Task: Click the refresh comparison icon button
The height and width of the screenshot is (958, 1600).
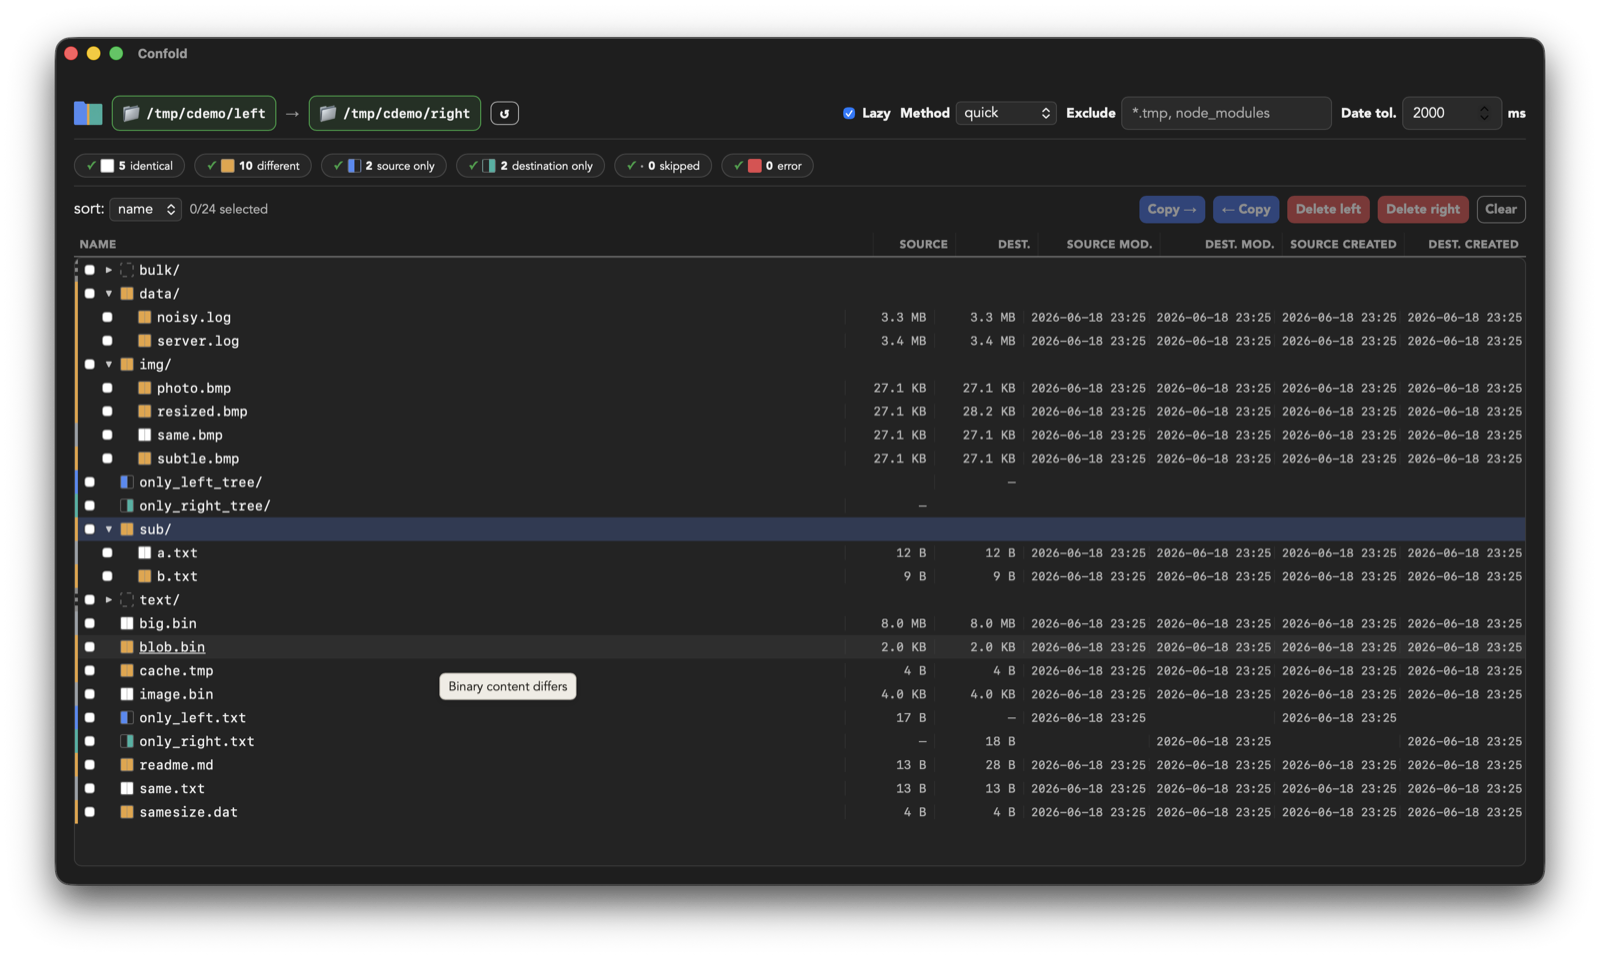Action: tap(504, 113)
